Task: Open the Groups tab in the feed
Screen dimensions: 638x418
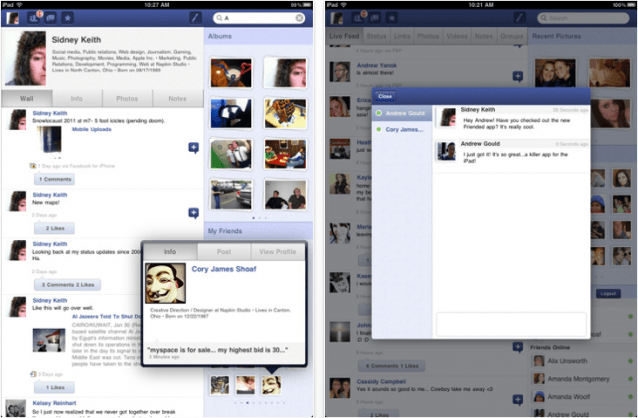Action: click(511, 36)
